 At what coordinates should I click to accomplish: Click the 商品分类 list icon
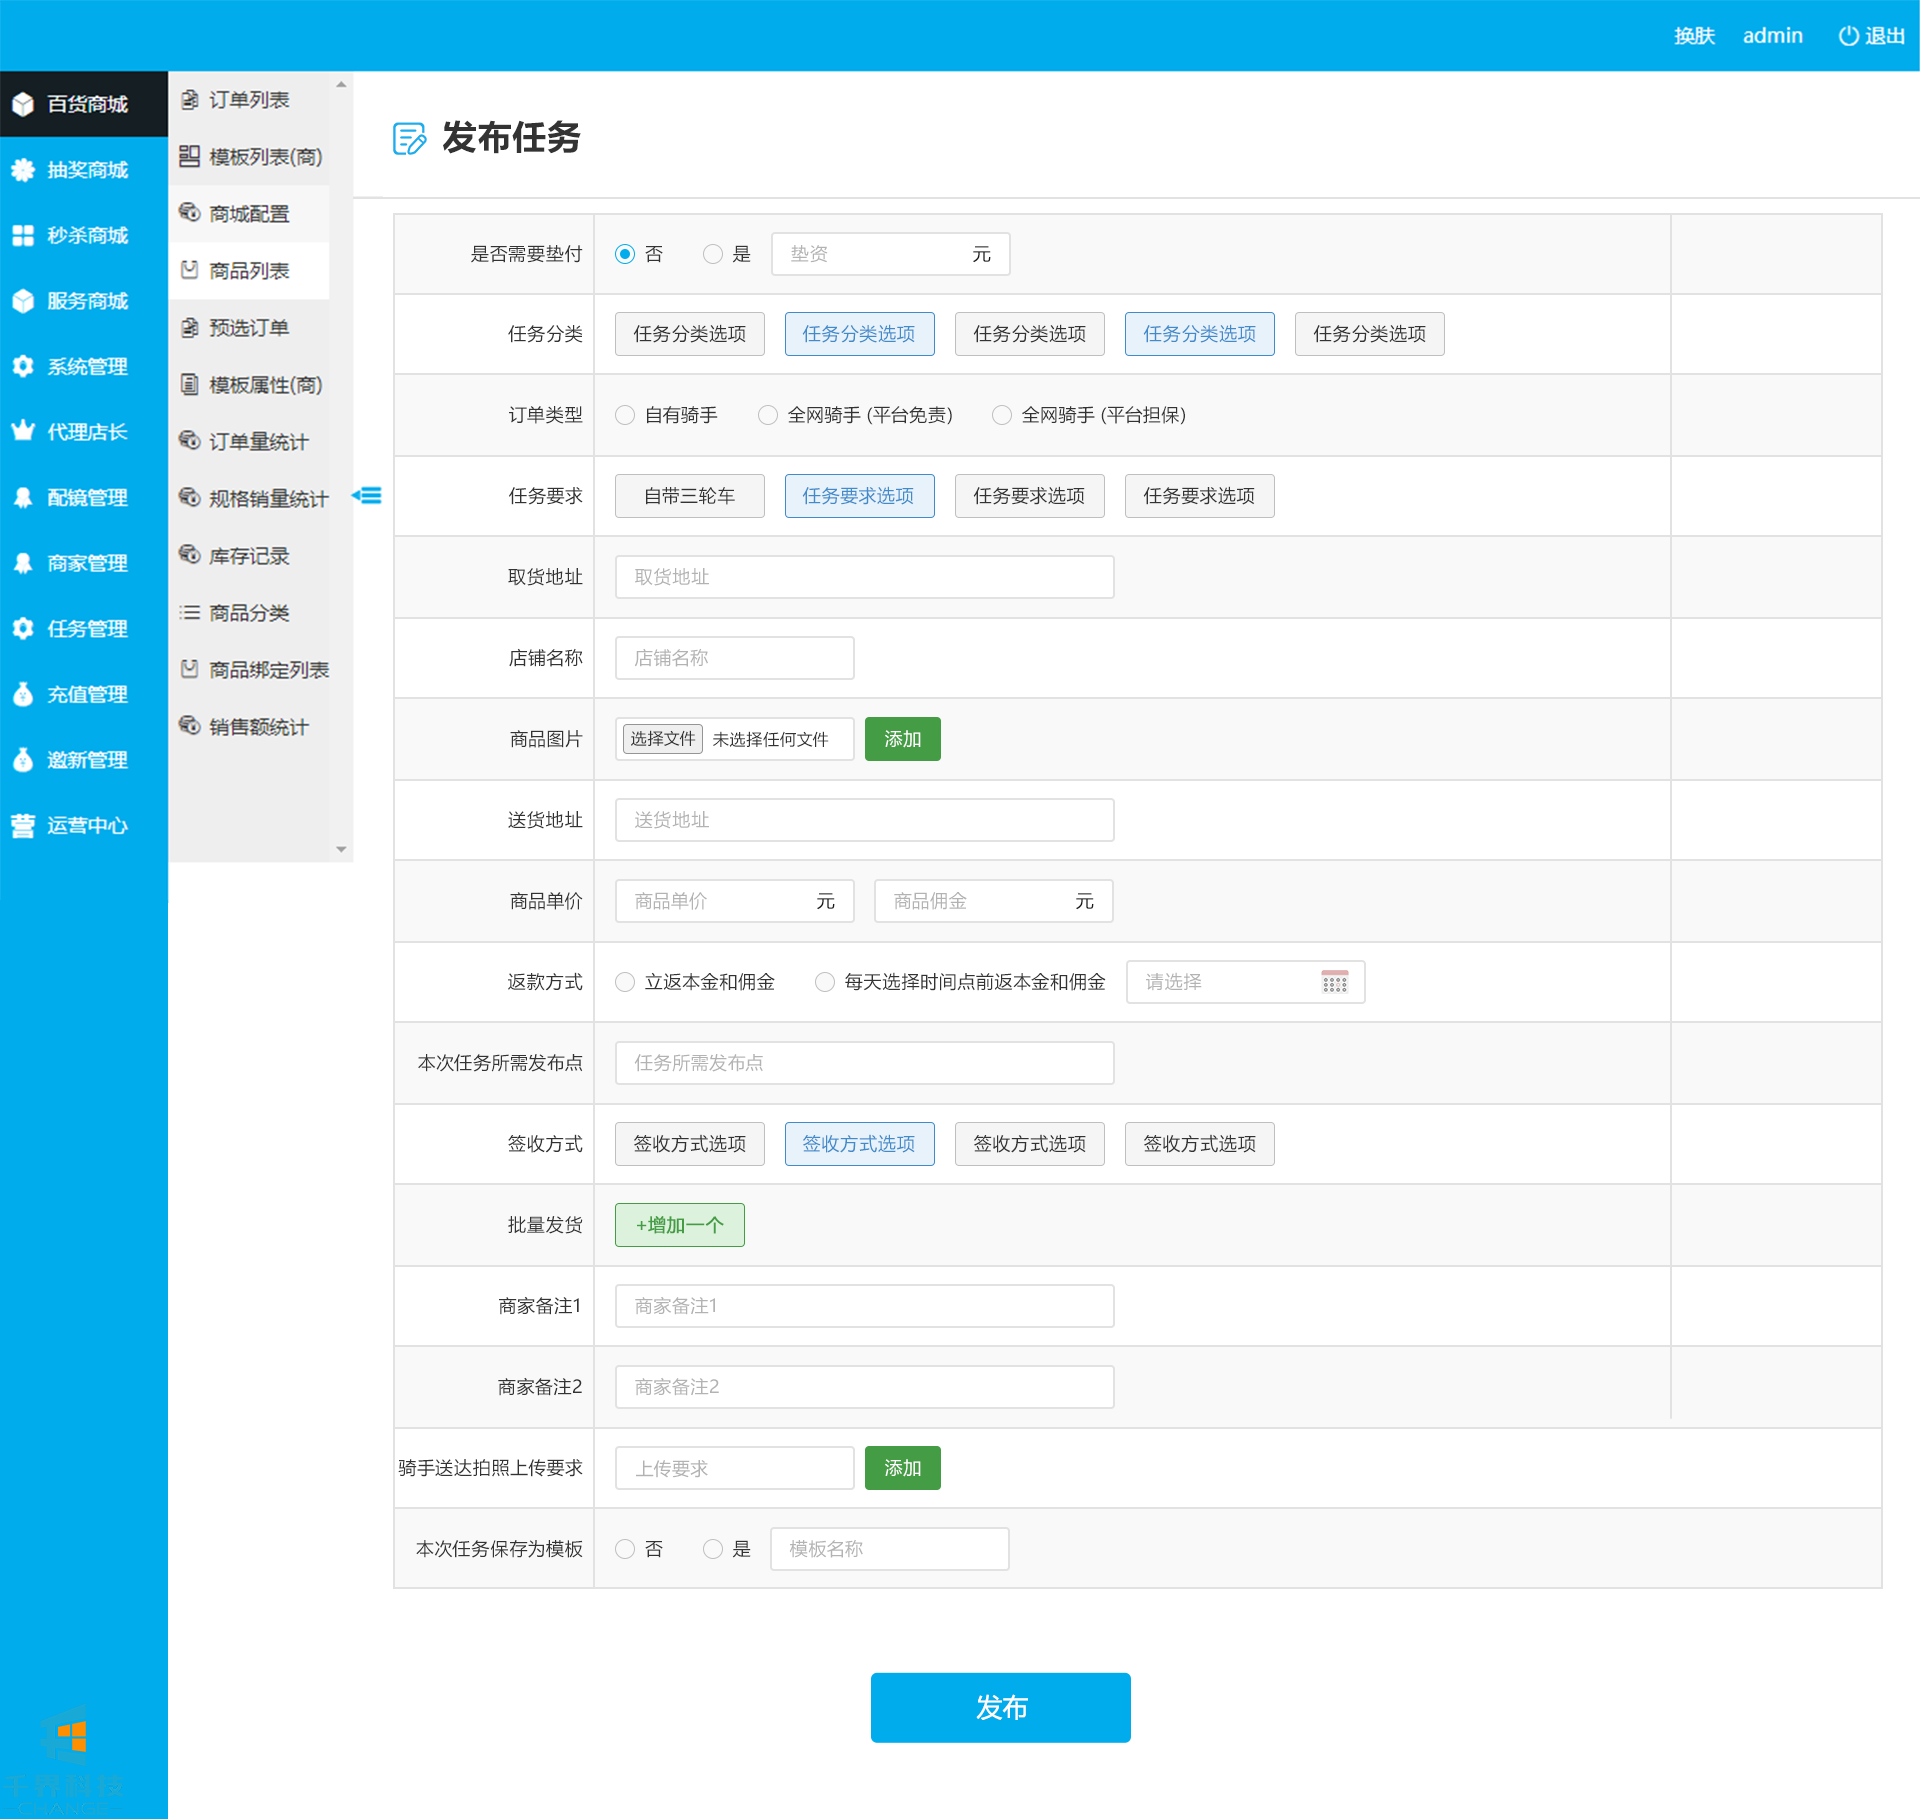point(189,613)
